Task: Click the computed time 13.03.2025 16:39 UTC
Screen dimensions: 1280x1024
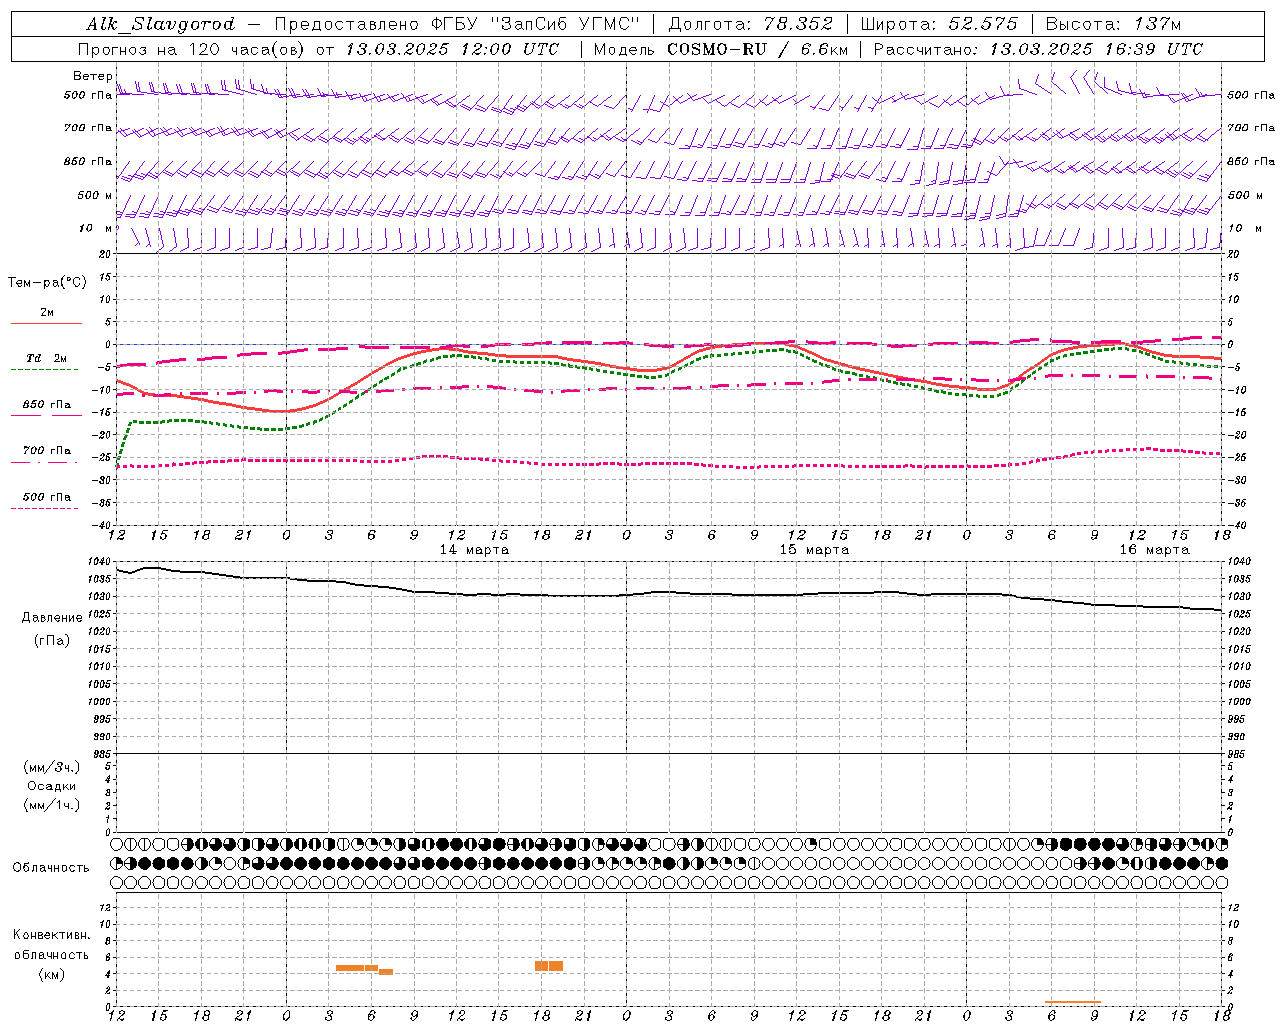Action: (x=1096, y=49)
